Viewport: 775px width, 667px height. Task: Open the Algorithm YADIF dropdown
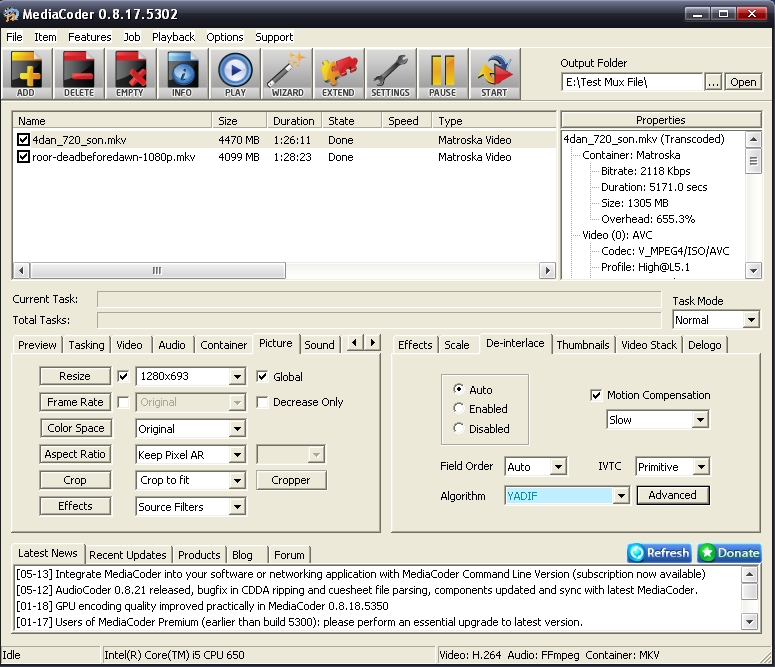pos(620,495)
